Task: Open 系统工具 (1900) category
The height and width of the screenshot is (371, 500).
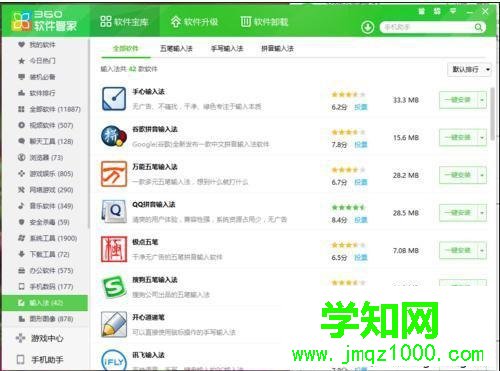Action: (x=47, y=238)
